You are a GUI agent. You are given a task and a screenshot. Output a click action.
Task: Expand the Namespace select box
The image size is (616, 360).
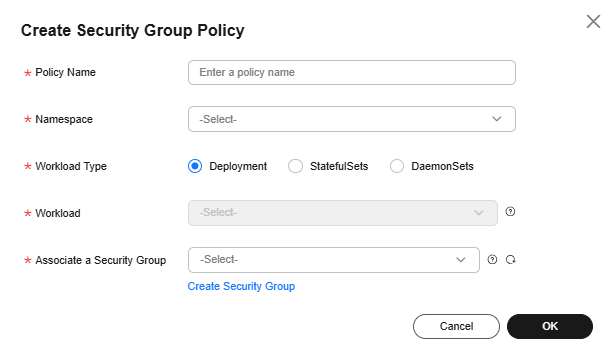click(x=352, y=119)
